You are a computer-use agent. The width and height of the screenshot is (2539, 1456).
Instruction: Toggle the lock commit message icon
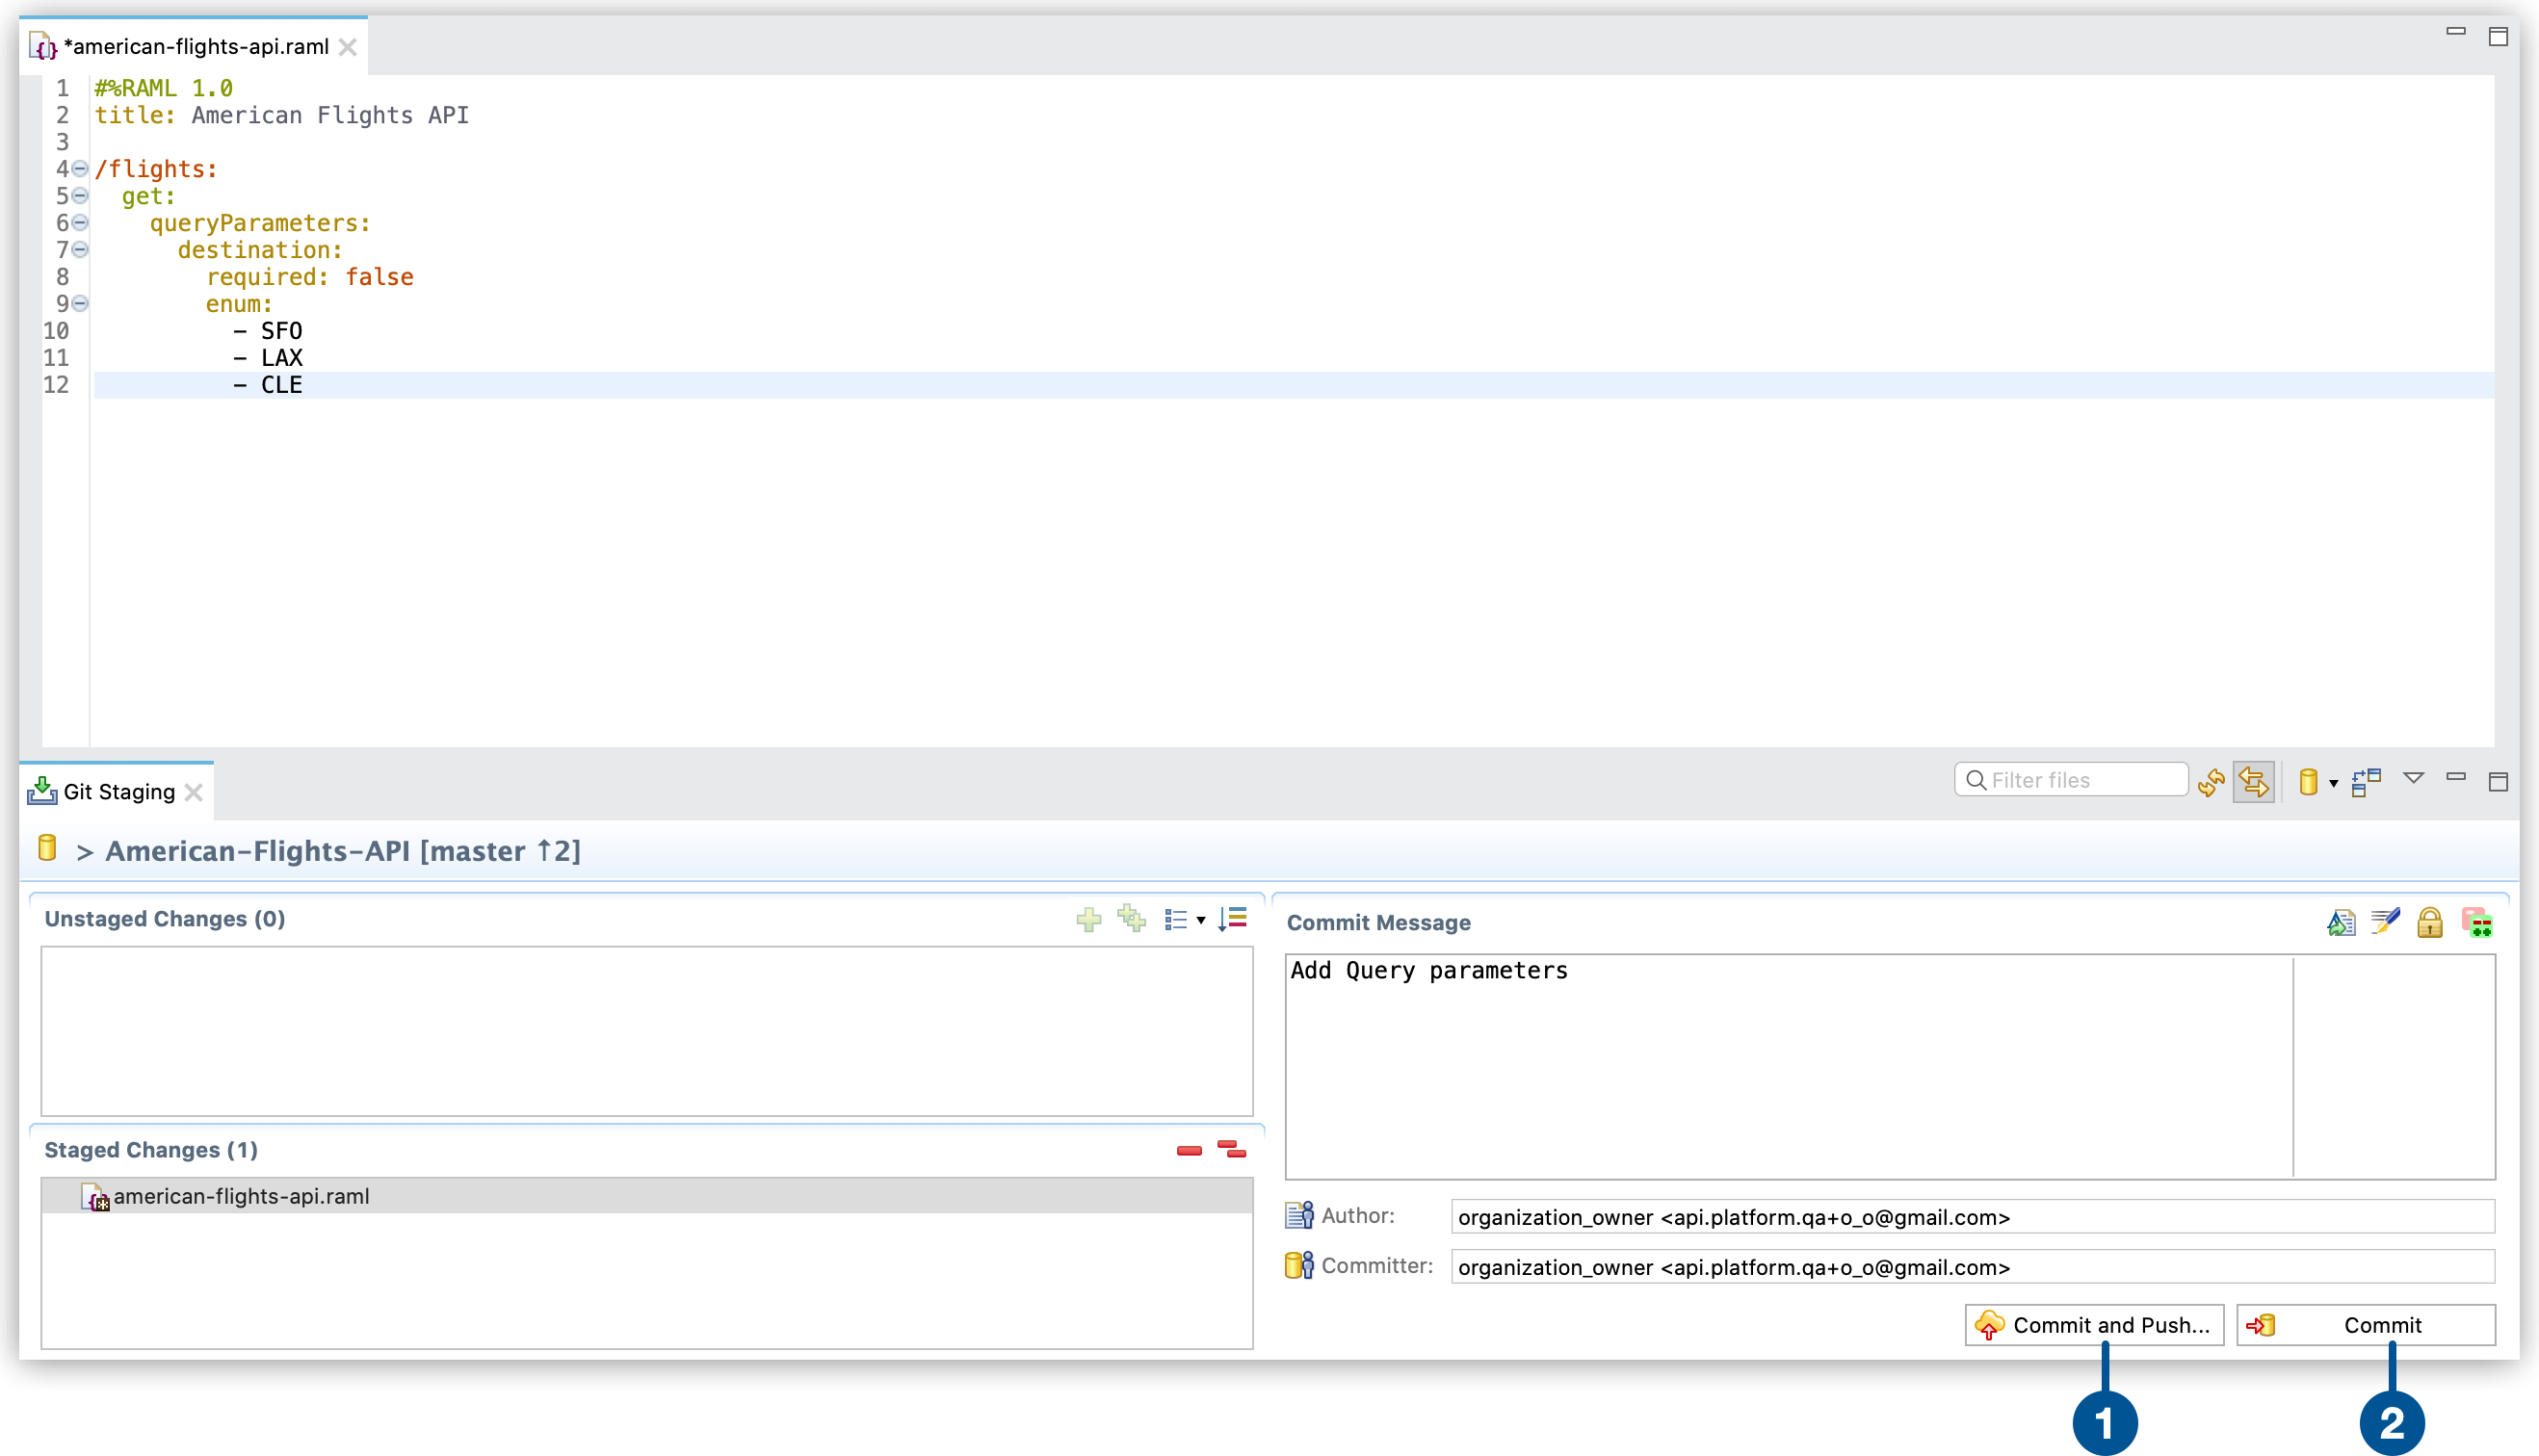(2433, 921)
